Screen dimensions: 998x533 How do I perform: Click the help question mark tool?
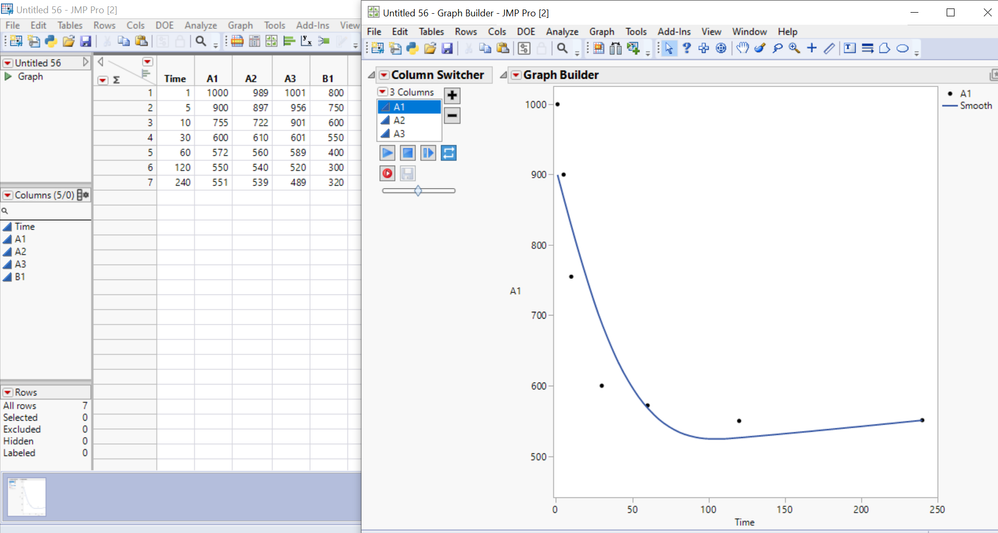tap(686, 48)
